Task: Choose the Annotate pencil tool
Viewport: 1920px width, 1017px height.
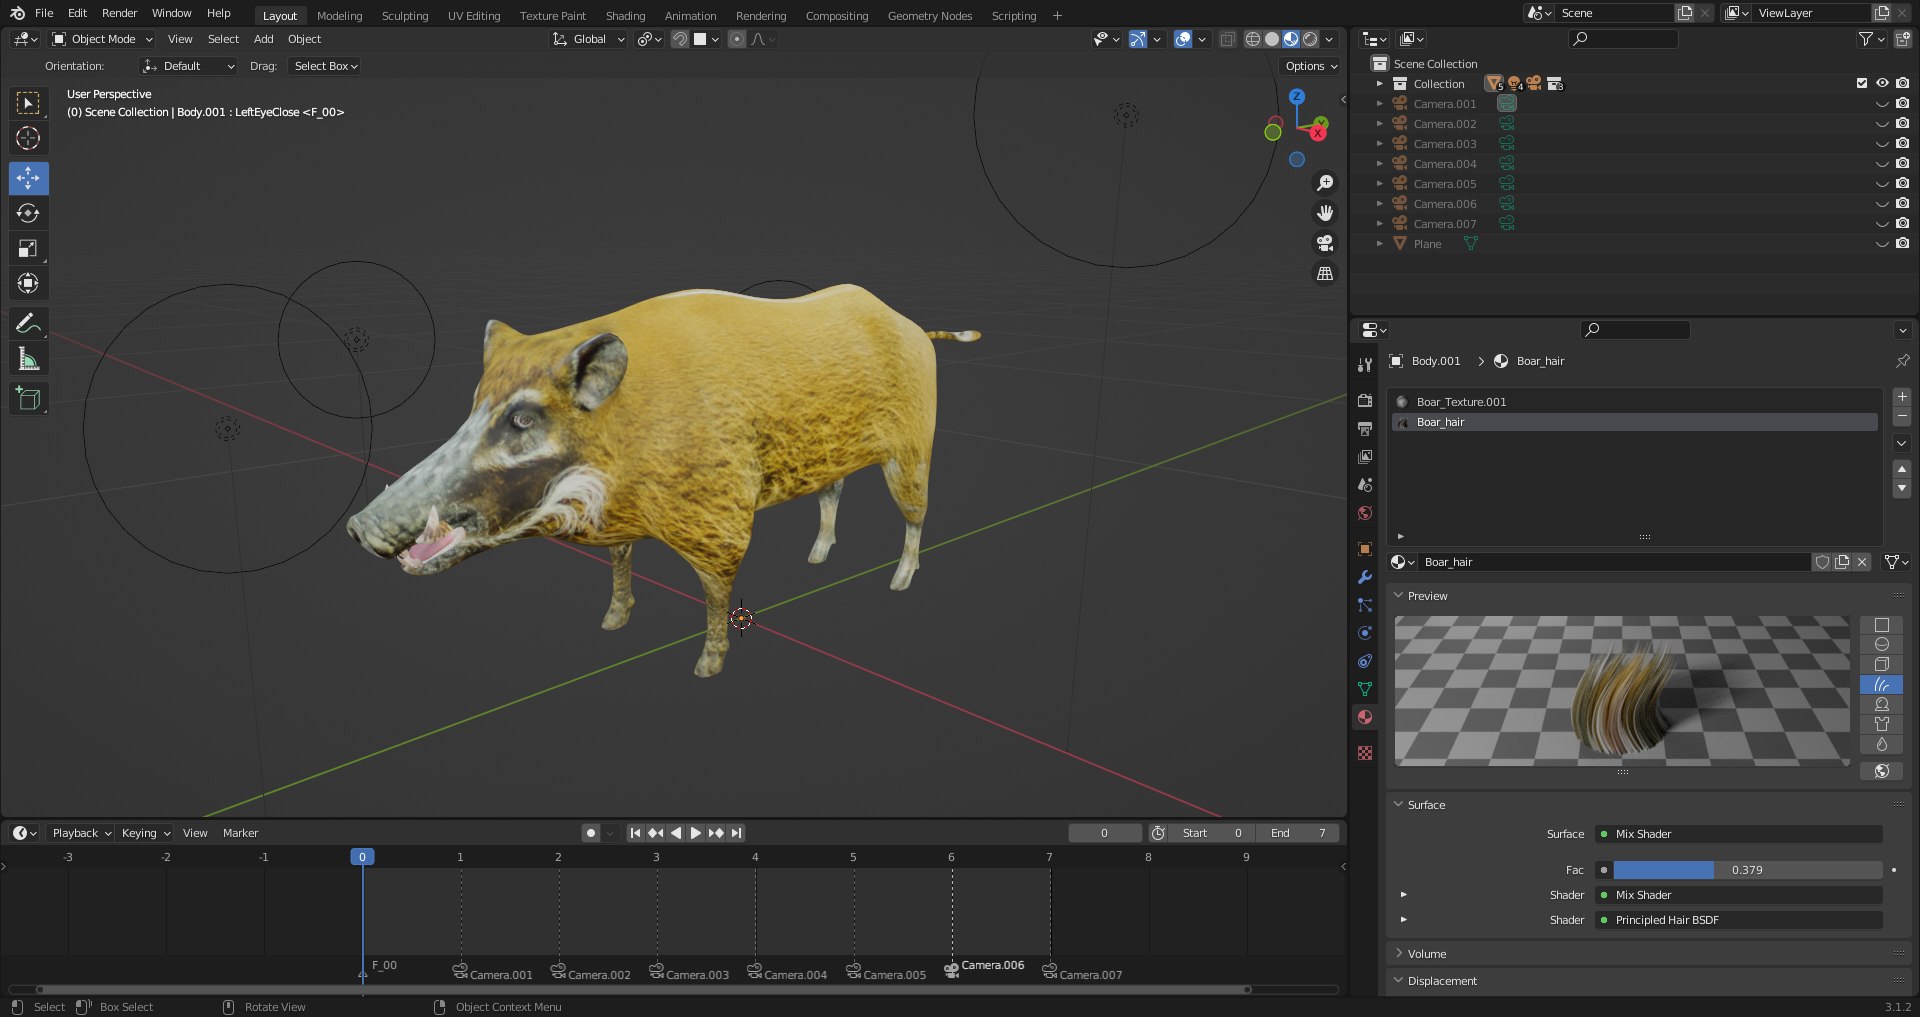Action: pyautogui.click(x=28, y=324)
